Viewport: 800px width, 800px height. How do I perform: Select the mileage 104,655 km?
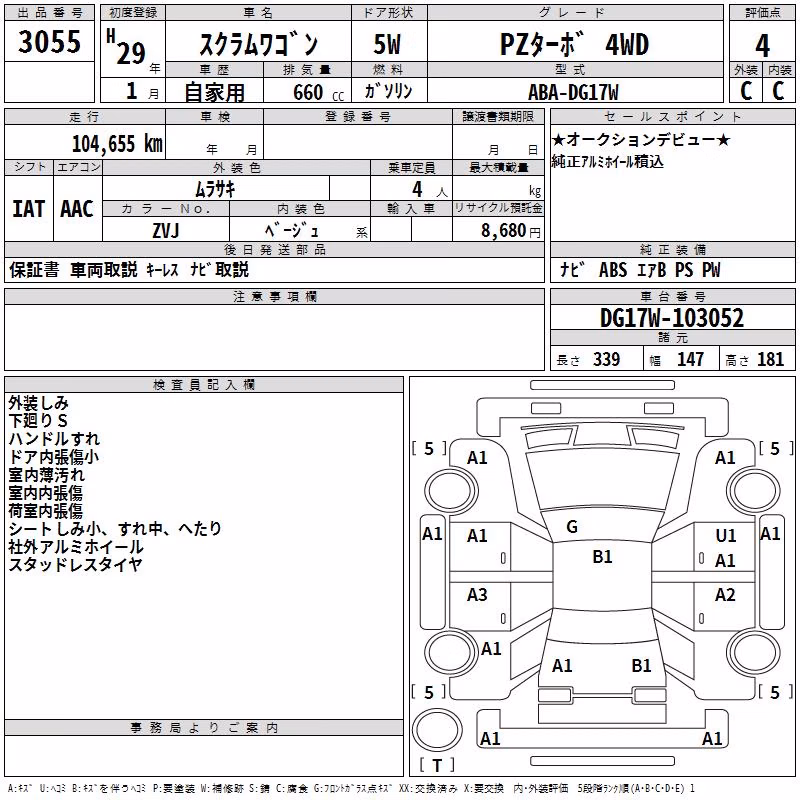click(x=117, y=144)
